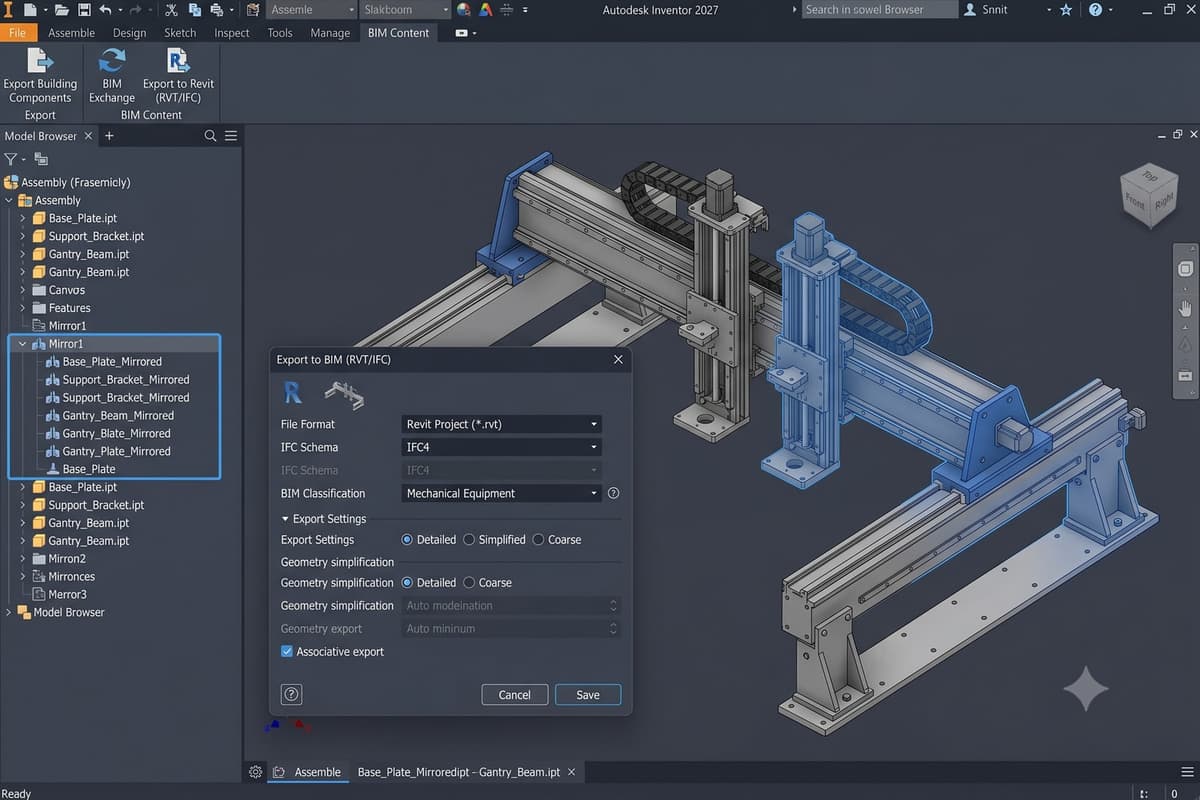Expand the Features folder node

pyautogui.click(x=22, y=308)
